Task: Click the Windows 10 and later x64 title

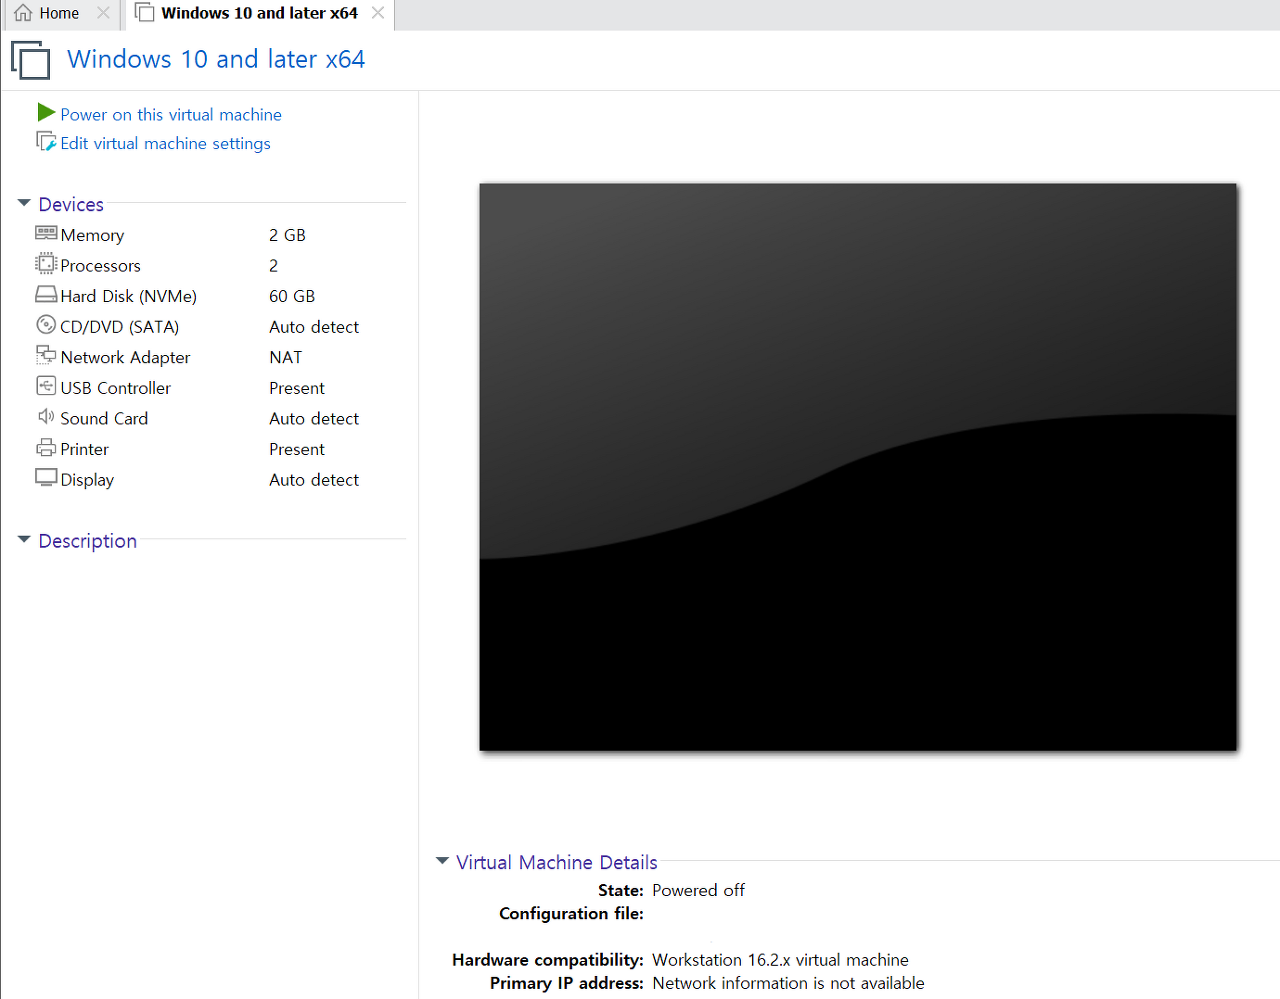Action: tap(216, 59)
